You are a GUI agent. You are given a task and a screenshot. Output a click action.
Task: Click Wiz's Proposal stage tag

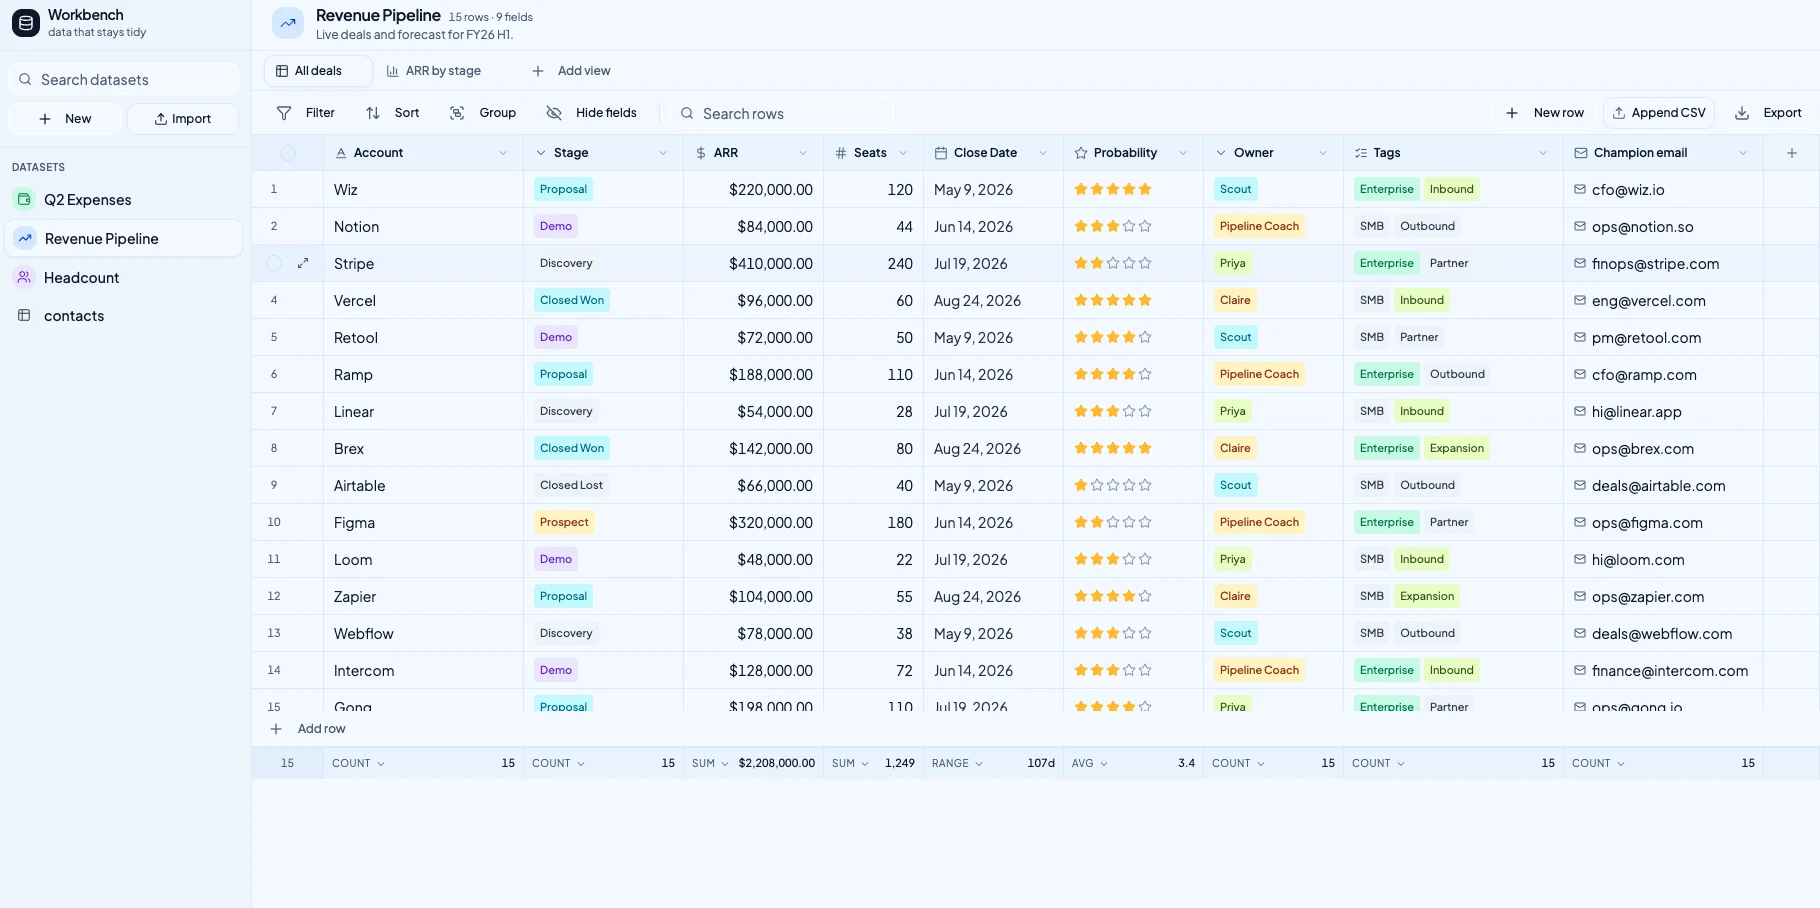[563, 189]
